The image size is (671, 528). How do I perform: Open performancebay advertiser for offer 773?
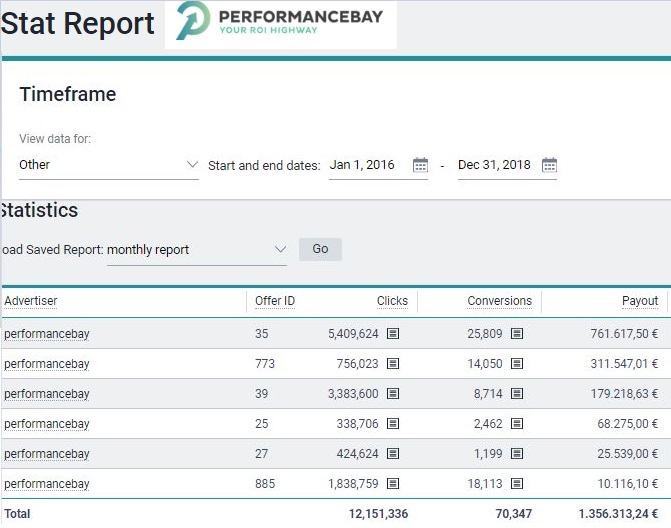[47, 364]
